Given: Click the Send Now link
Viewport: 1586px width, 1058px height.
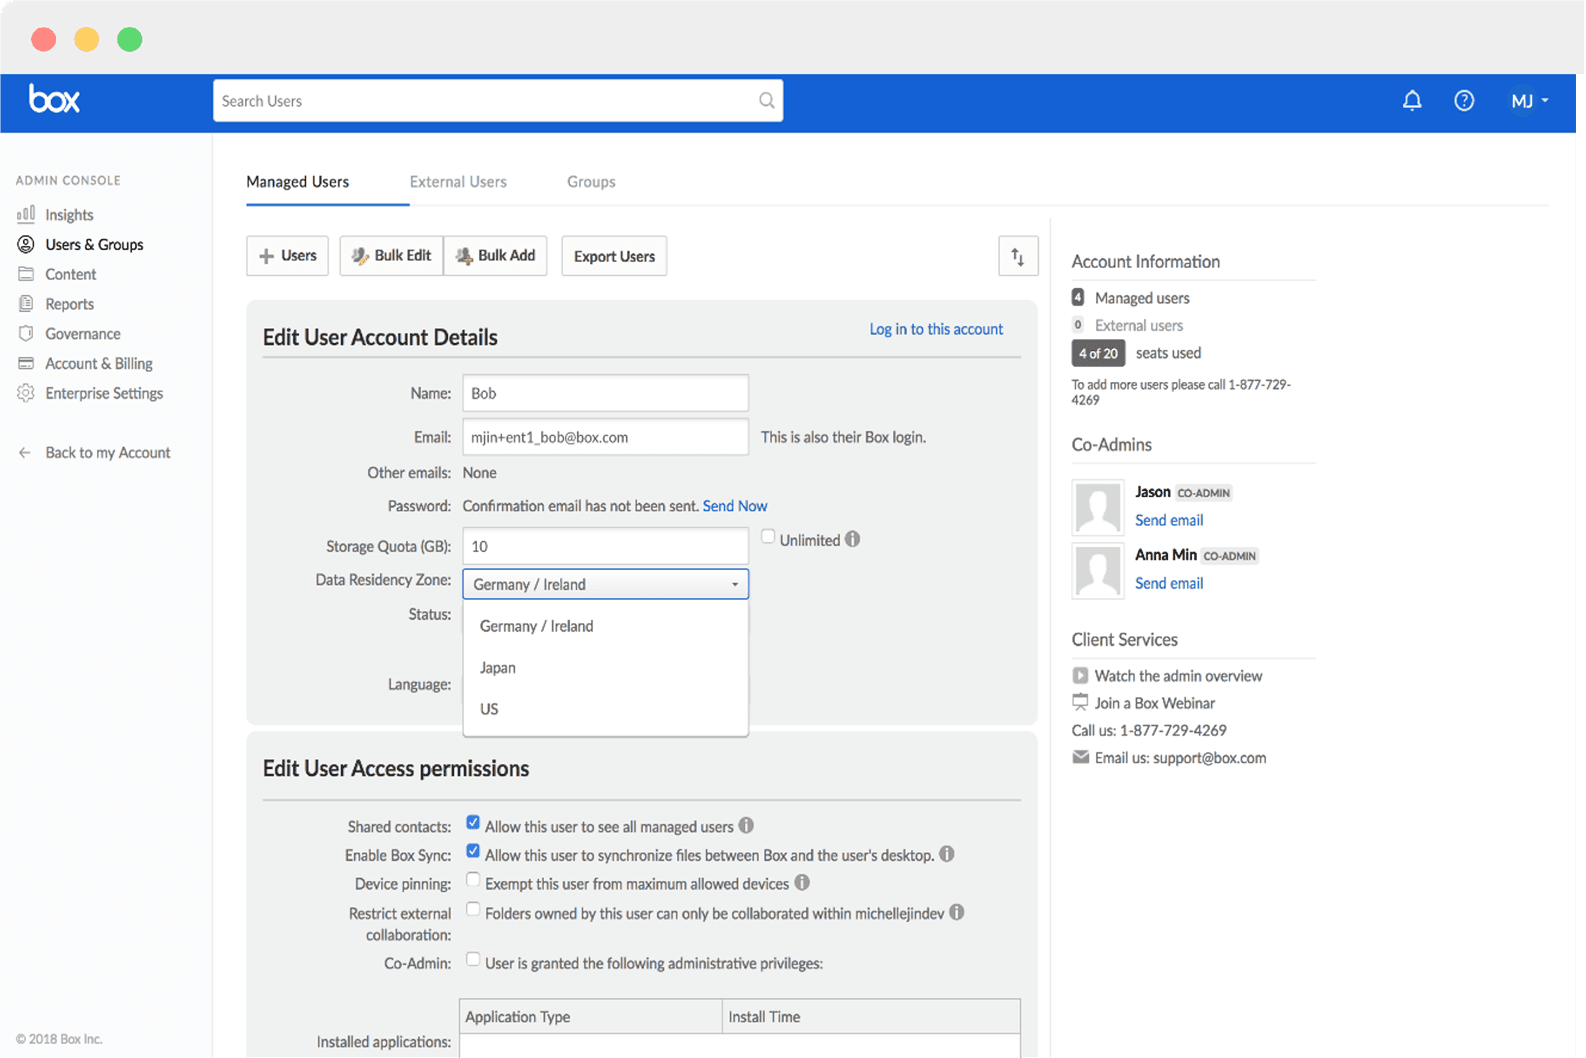Looking at the screenshot, I should (x=735, y=506).
